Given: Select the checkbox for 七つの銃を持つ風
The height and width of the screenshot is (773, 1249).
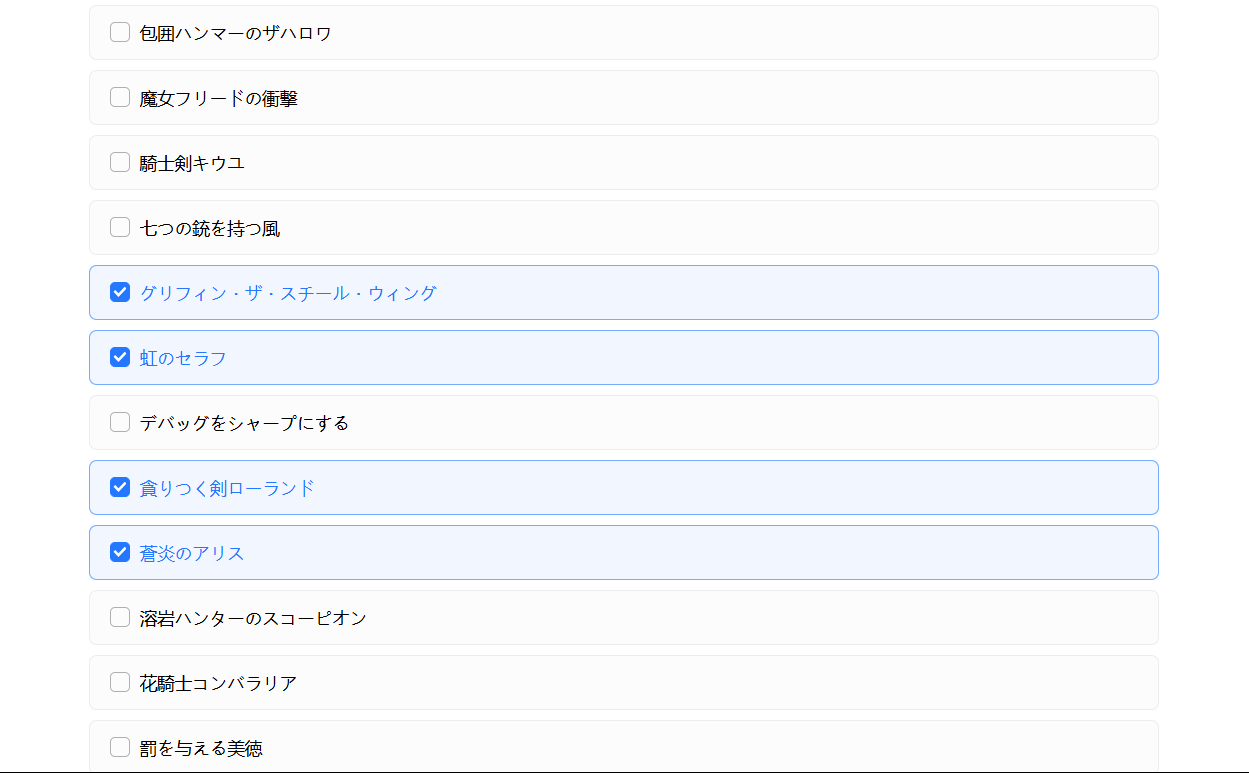Looking at the screenshot, I should click(x=120, y=227).
